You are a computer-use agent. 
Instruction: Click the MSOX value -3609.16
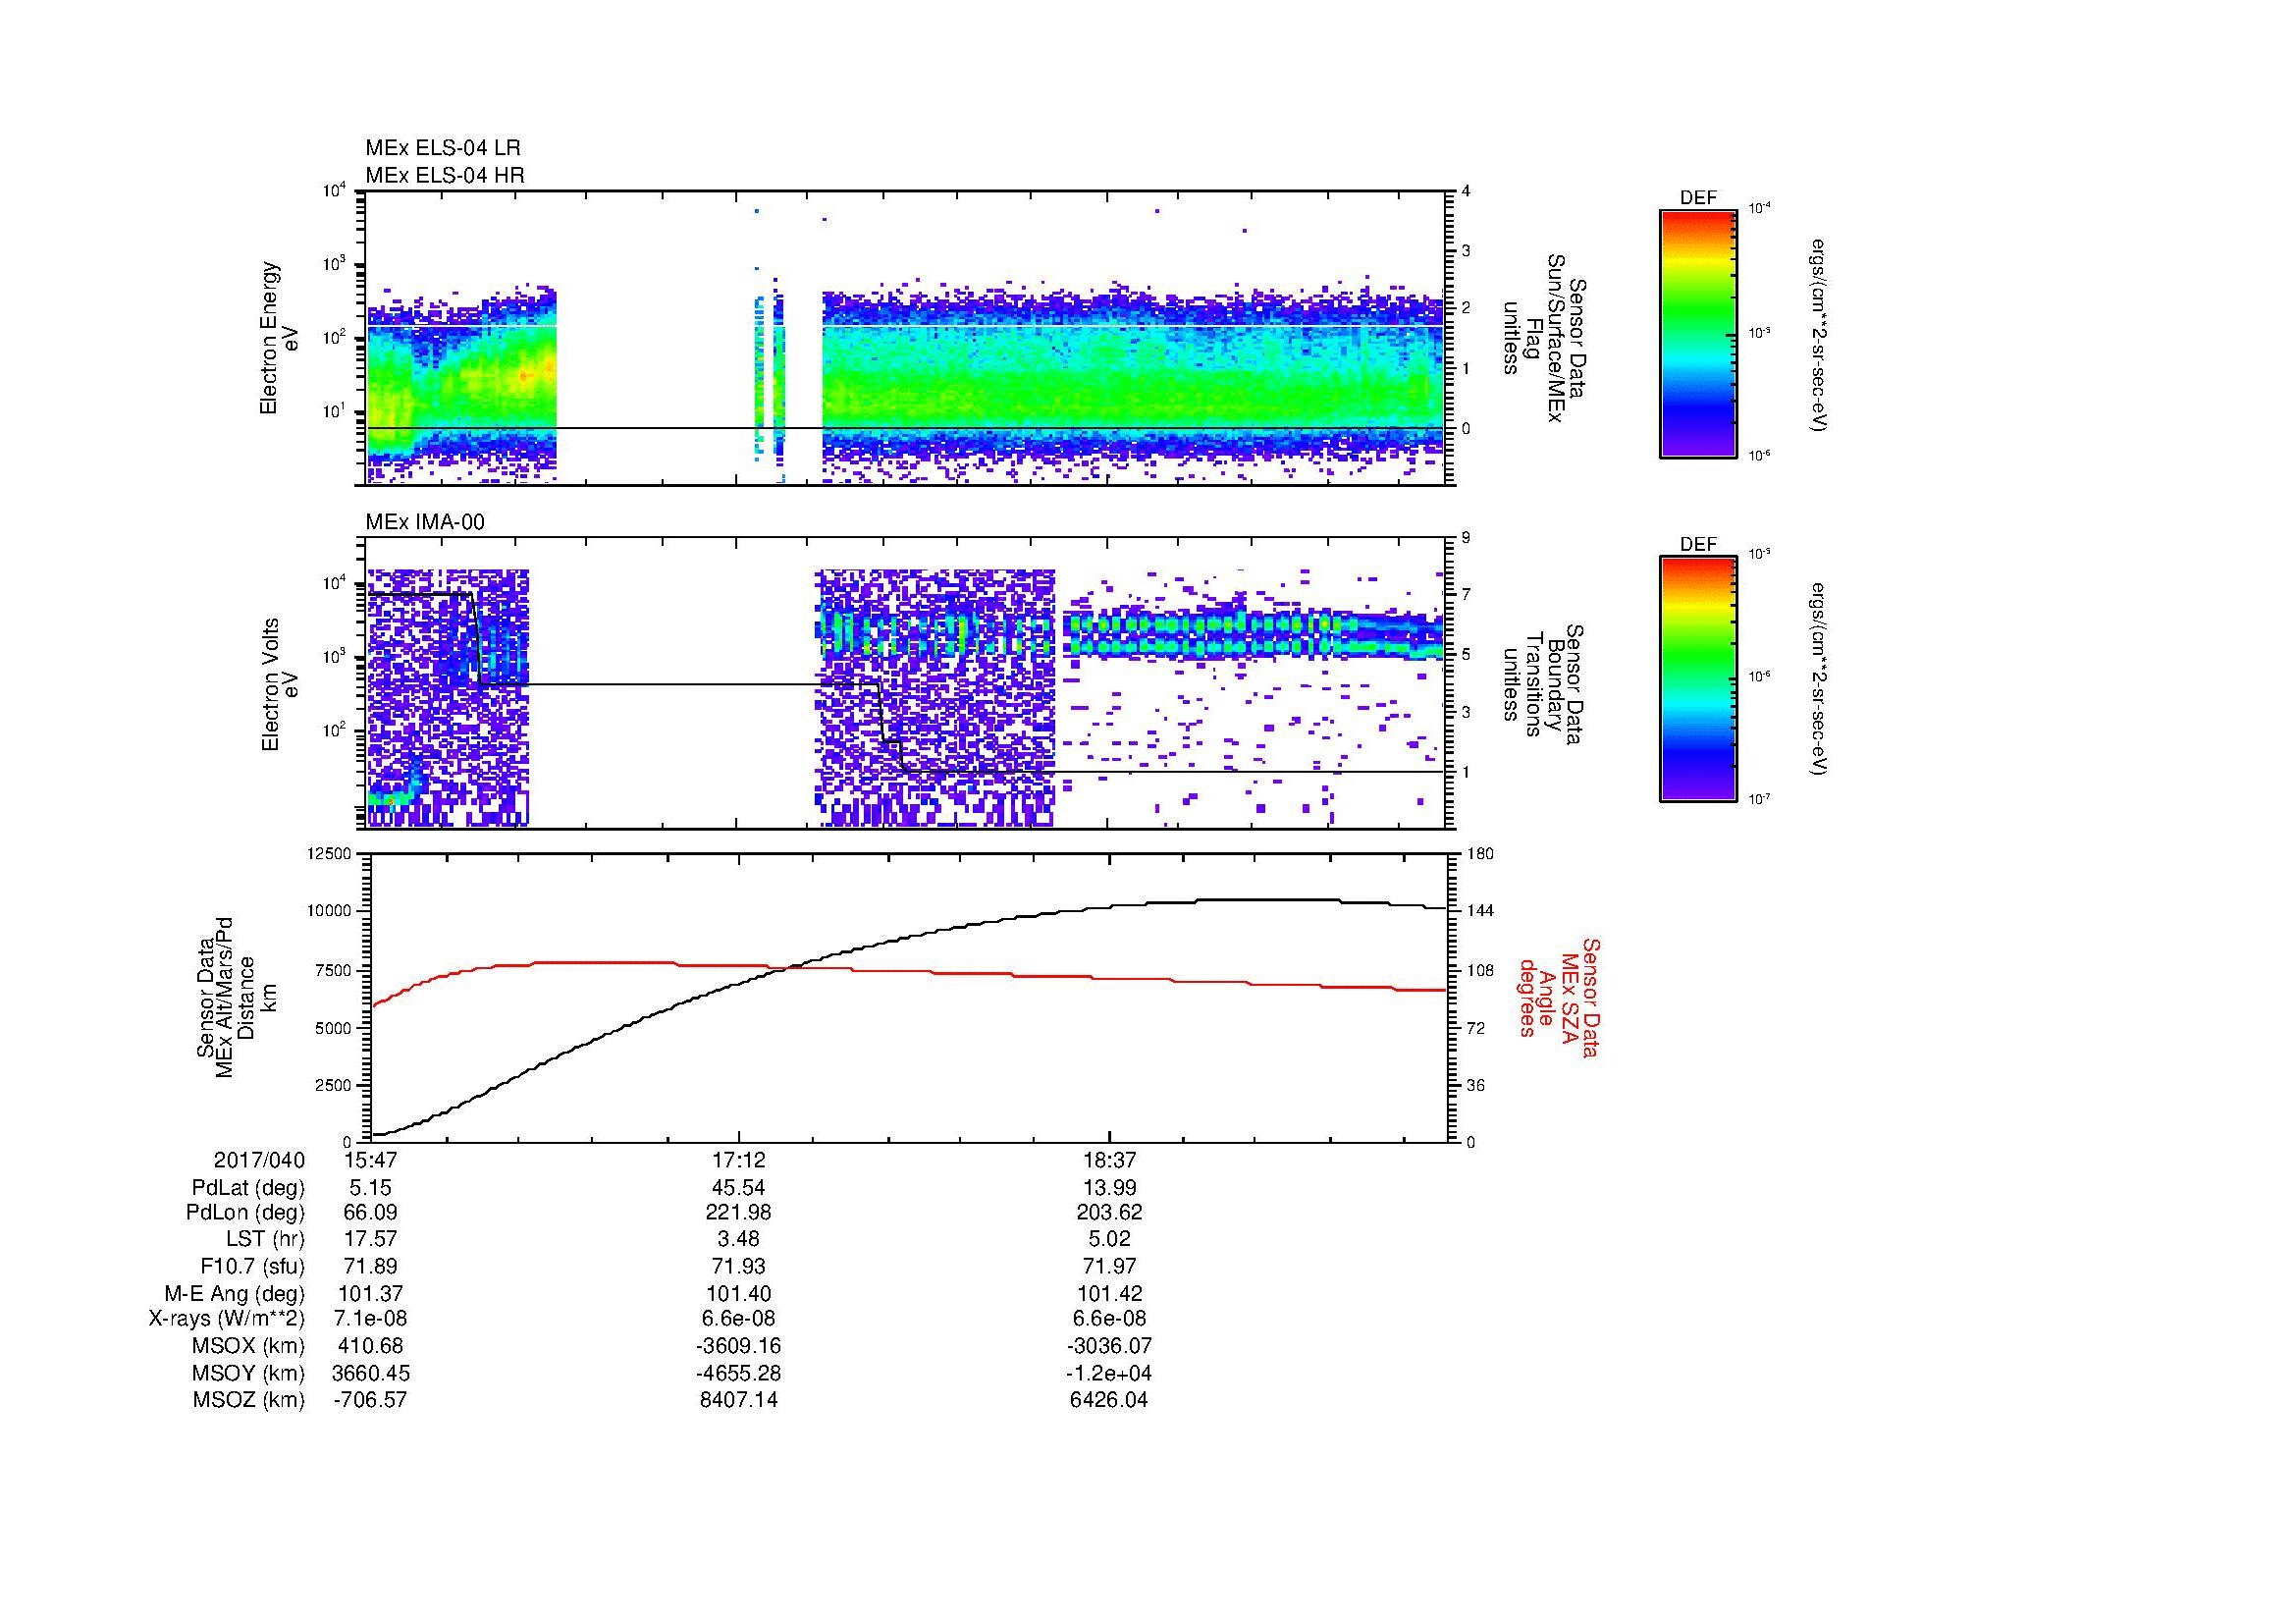point(739,1346)
